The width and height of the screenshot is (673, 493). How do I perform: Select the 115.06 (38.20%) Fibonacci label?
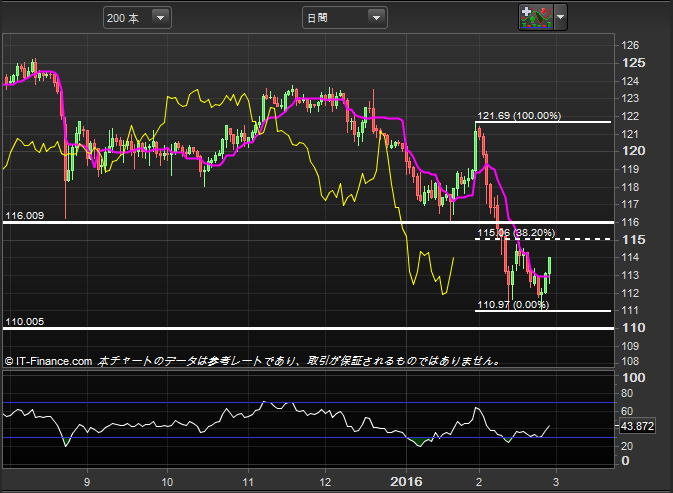click(516, 233)
